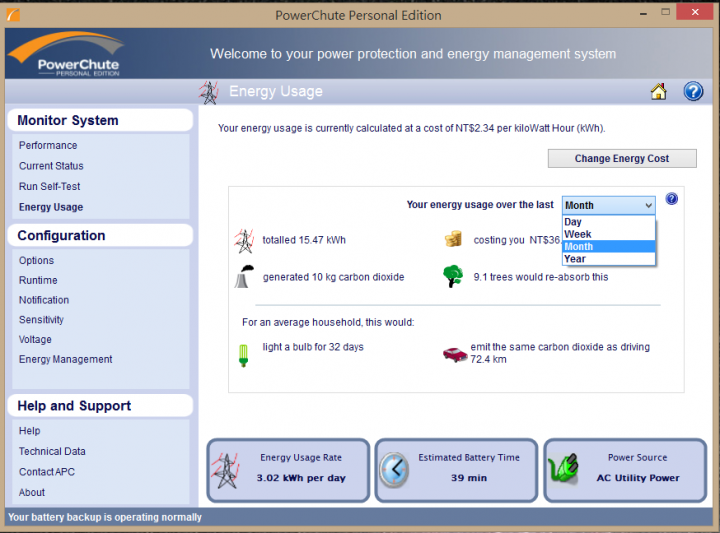Open Runtime configuration
Screen dimensions: 720x533
[x=38, y=281]
